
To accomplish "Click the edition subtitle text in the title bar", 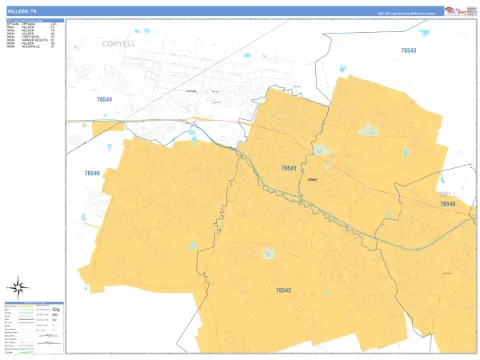I will click(x=406, y=14).
